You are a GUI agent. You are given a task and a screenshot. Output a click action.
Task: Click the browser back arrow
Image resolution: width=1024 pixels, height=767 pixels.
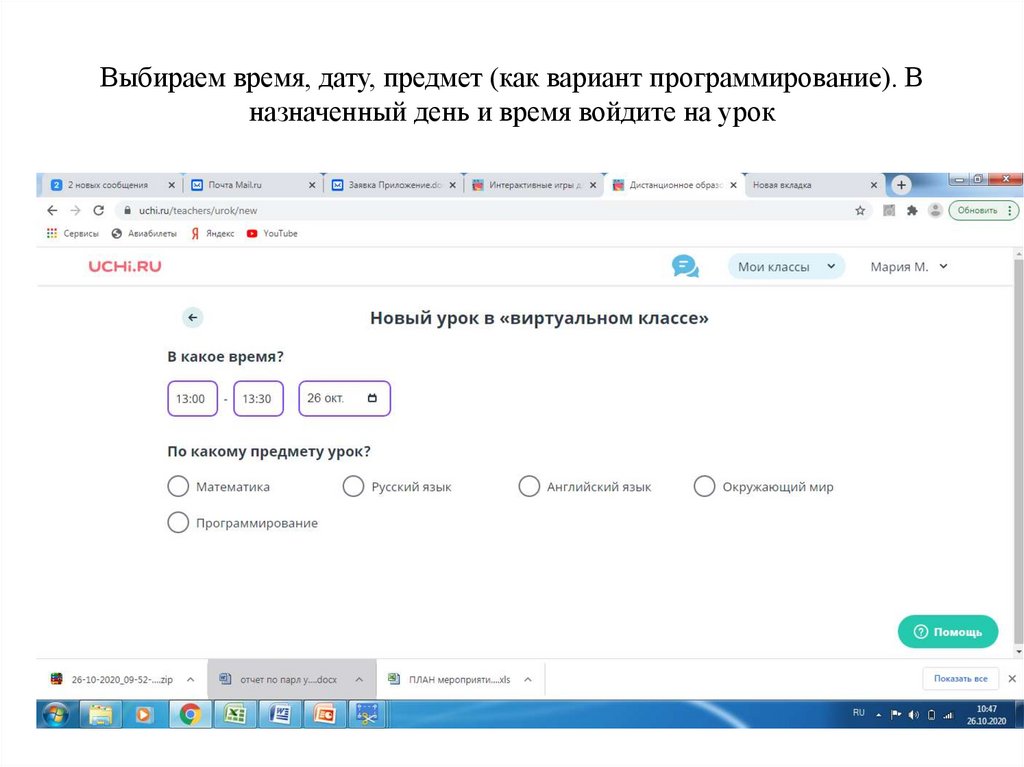(x=52, y=210)
